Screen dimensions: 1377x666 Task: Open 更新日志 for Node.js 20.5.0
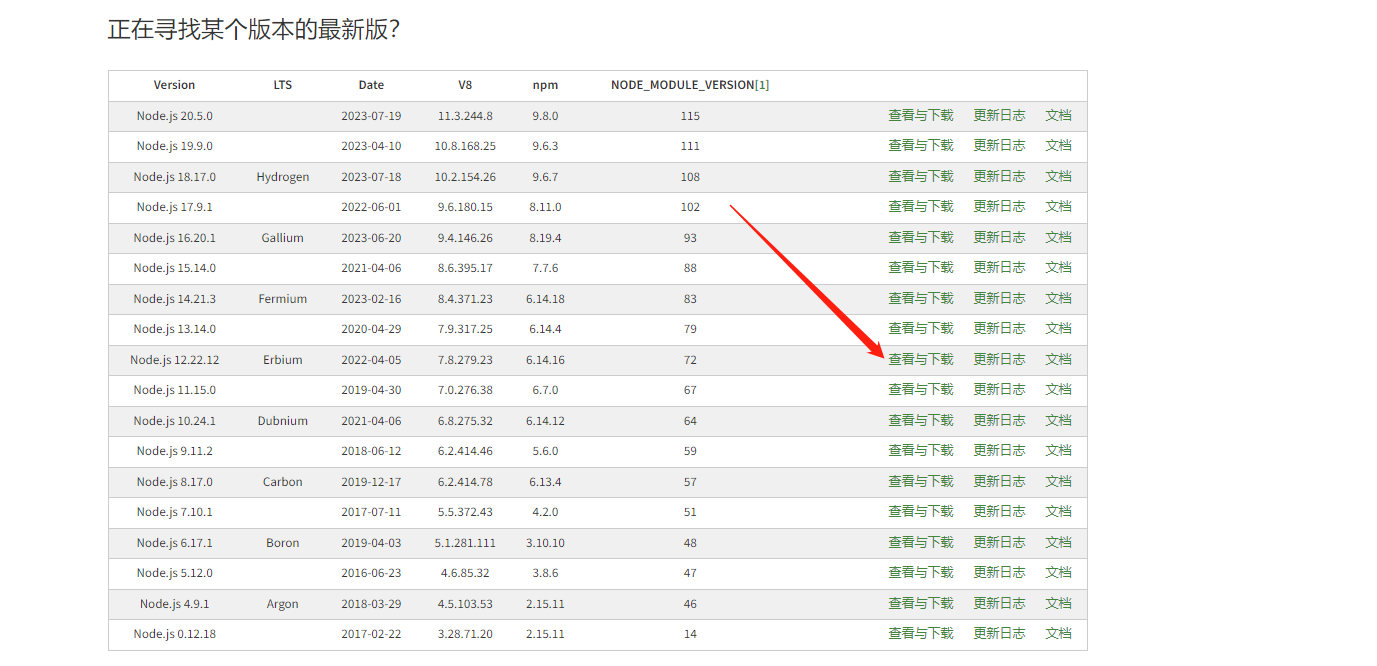(999, 115)
